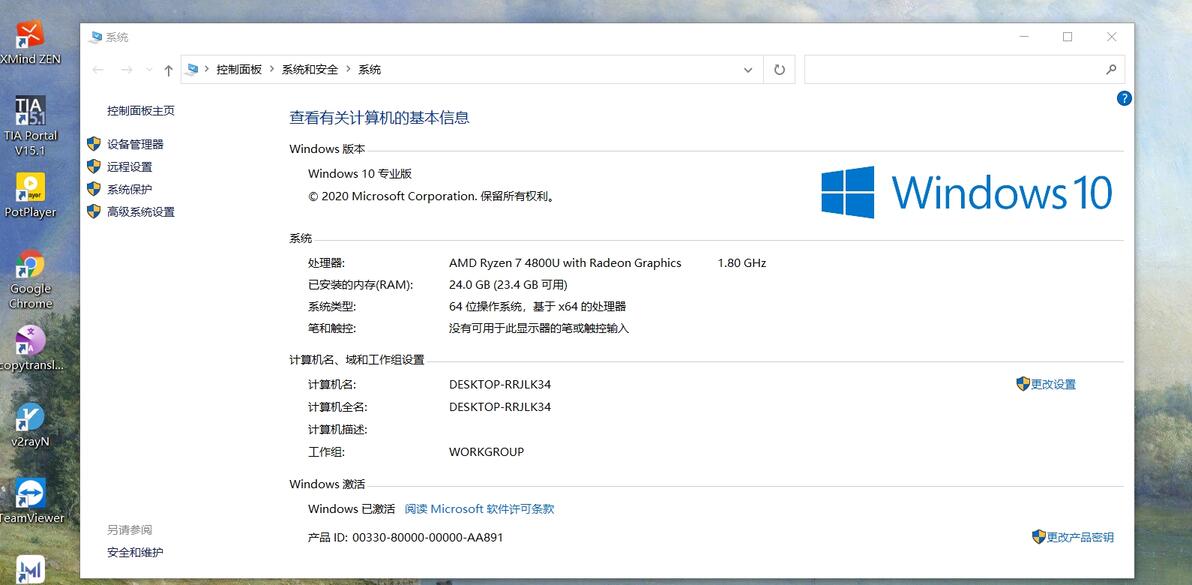Click the product ID 00330-80000-00000-AA891

click(427, 537)
